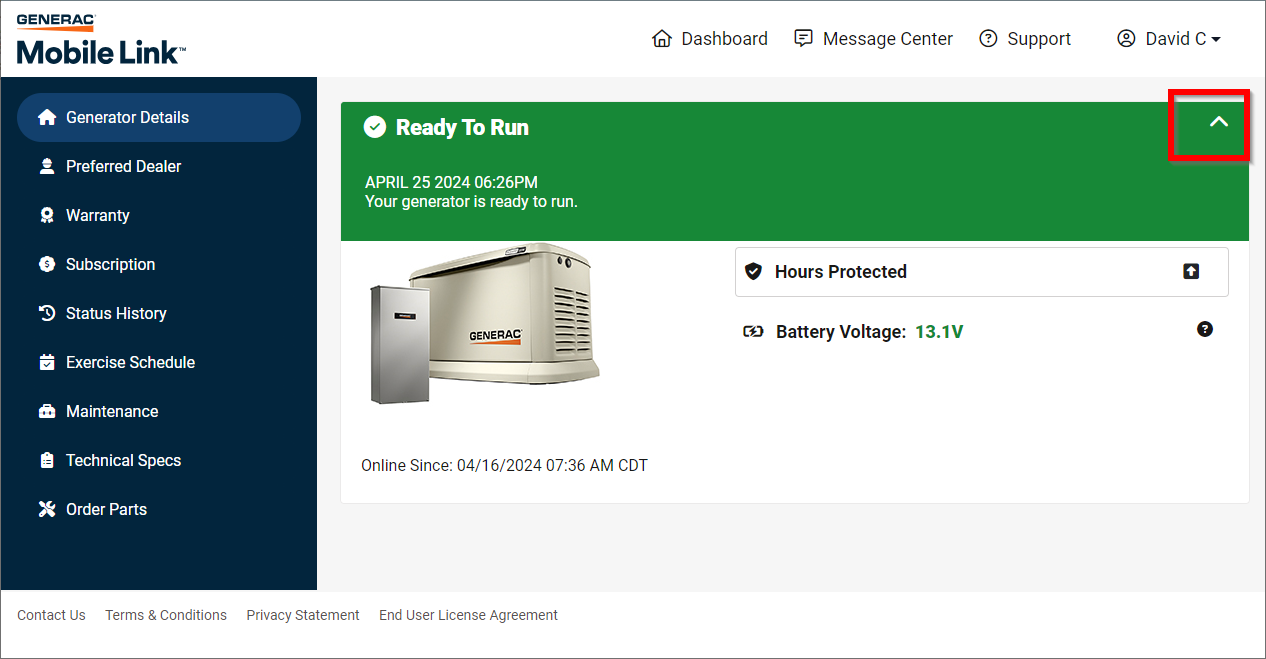Open the Support page
1266x659 pixels.
pos(1039,38)
